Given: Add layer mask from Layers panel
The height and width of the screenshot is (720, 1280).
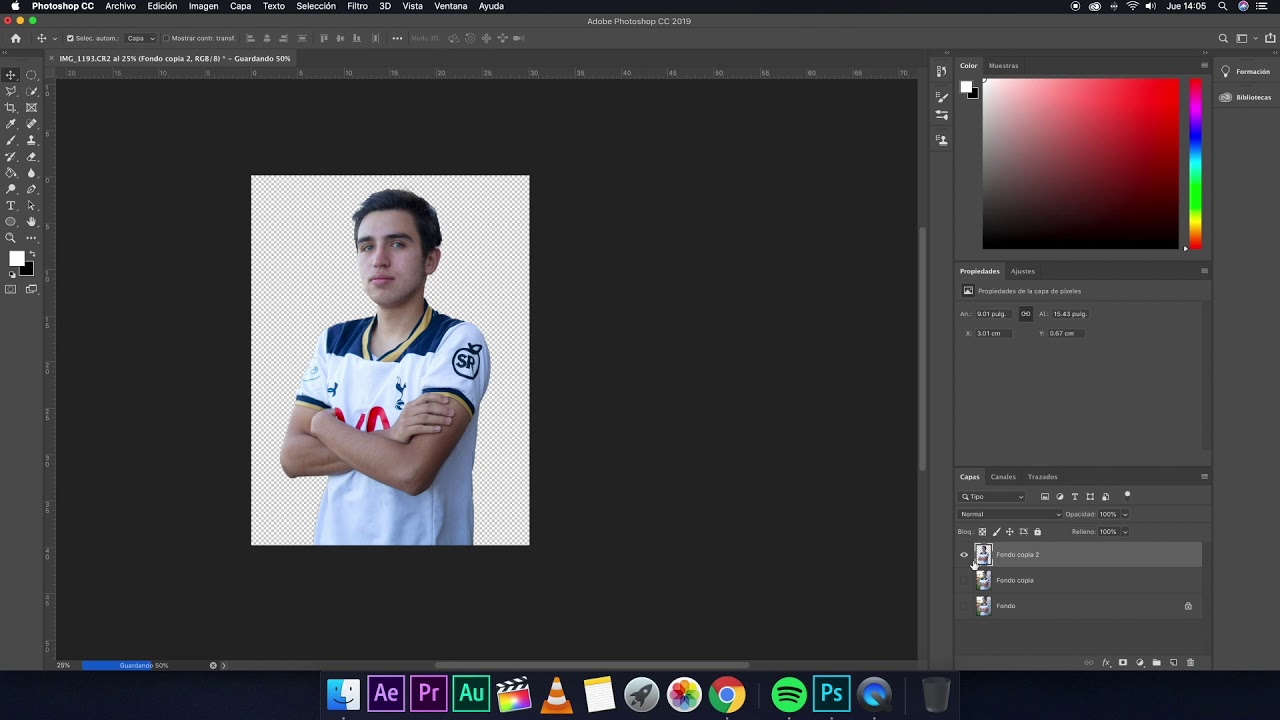Looking at the screenshot, I should point(1123,663).
